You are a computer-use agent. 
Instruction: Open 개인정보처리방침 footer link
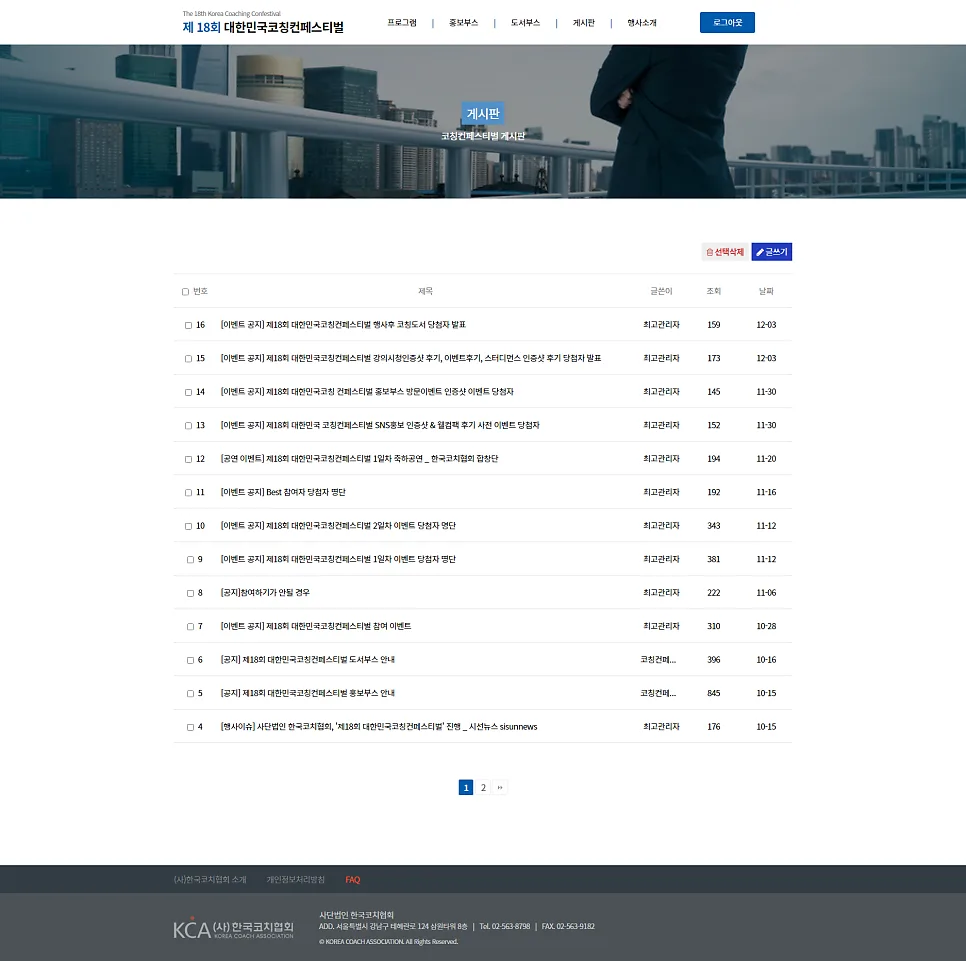pyautogui.click(x=296, y=880)
